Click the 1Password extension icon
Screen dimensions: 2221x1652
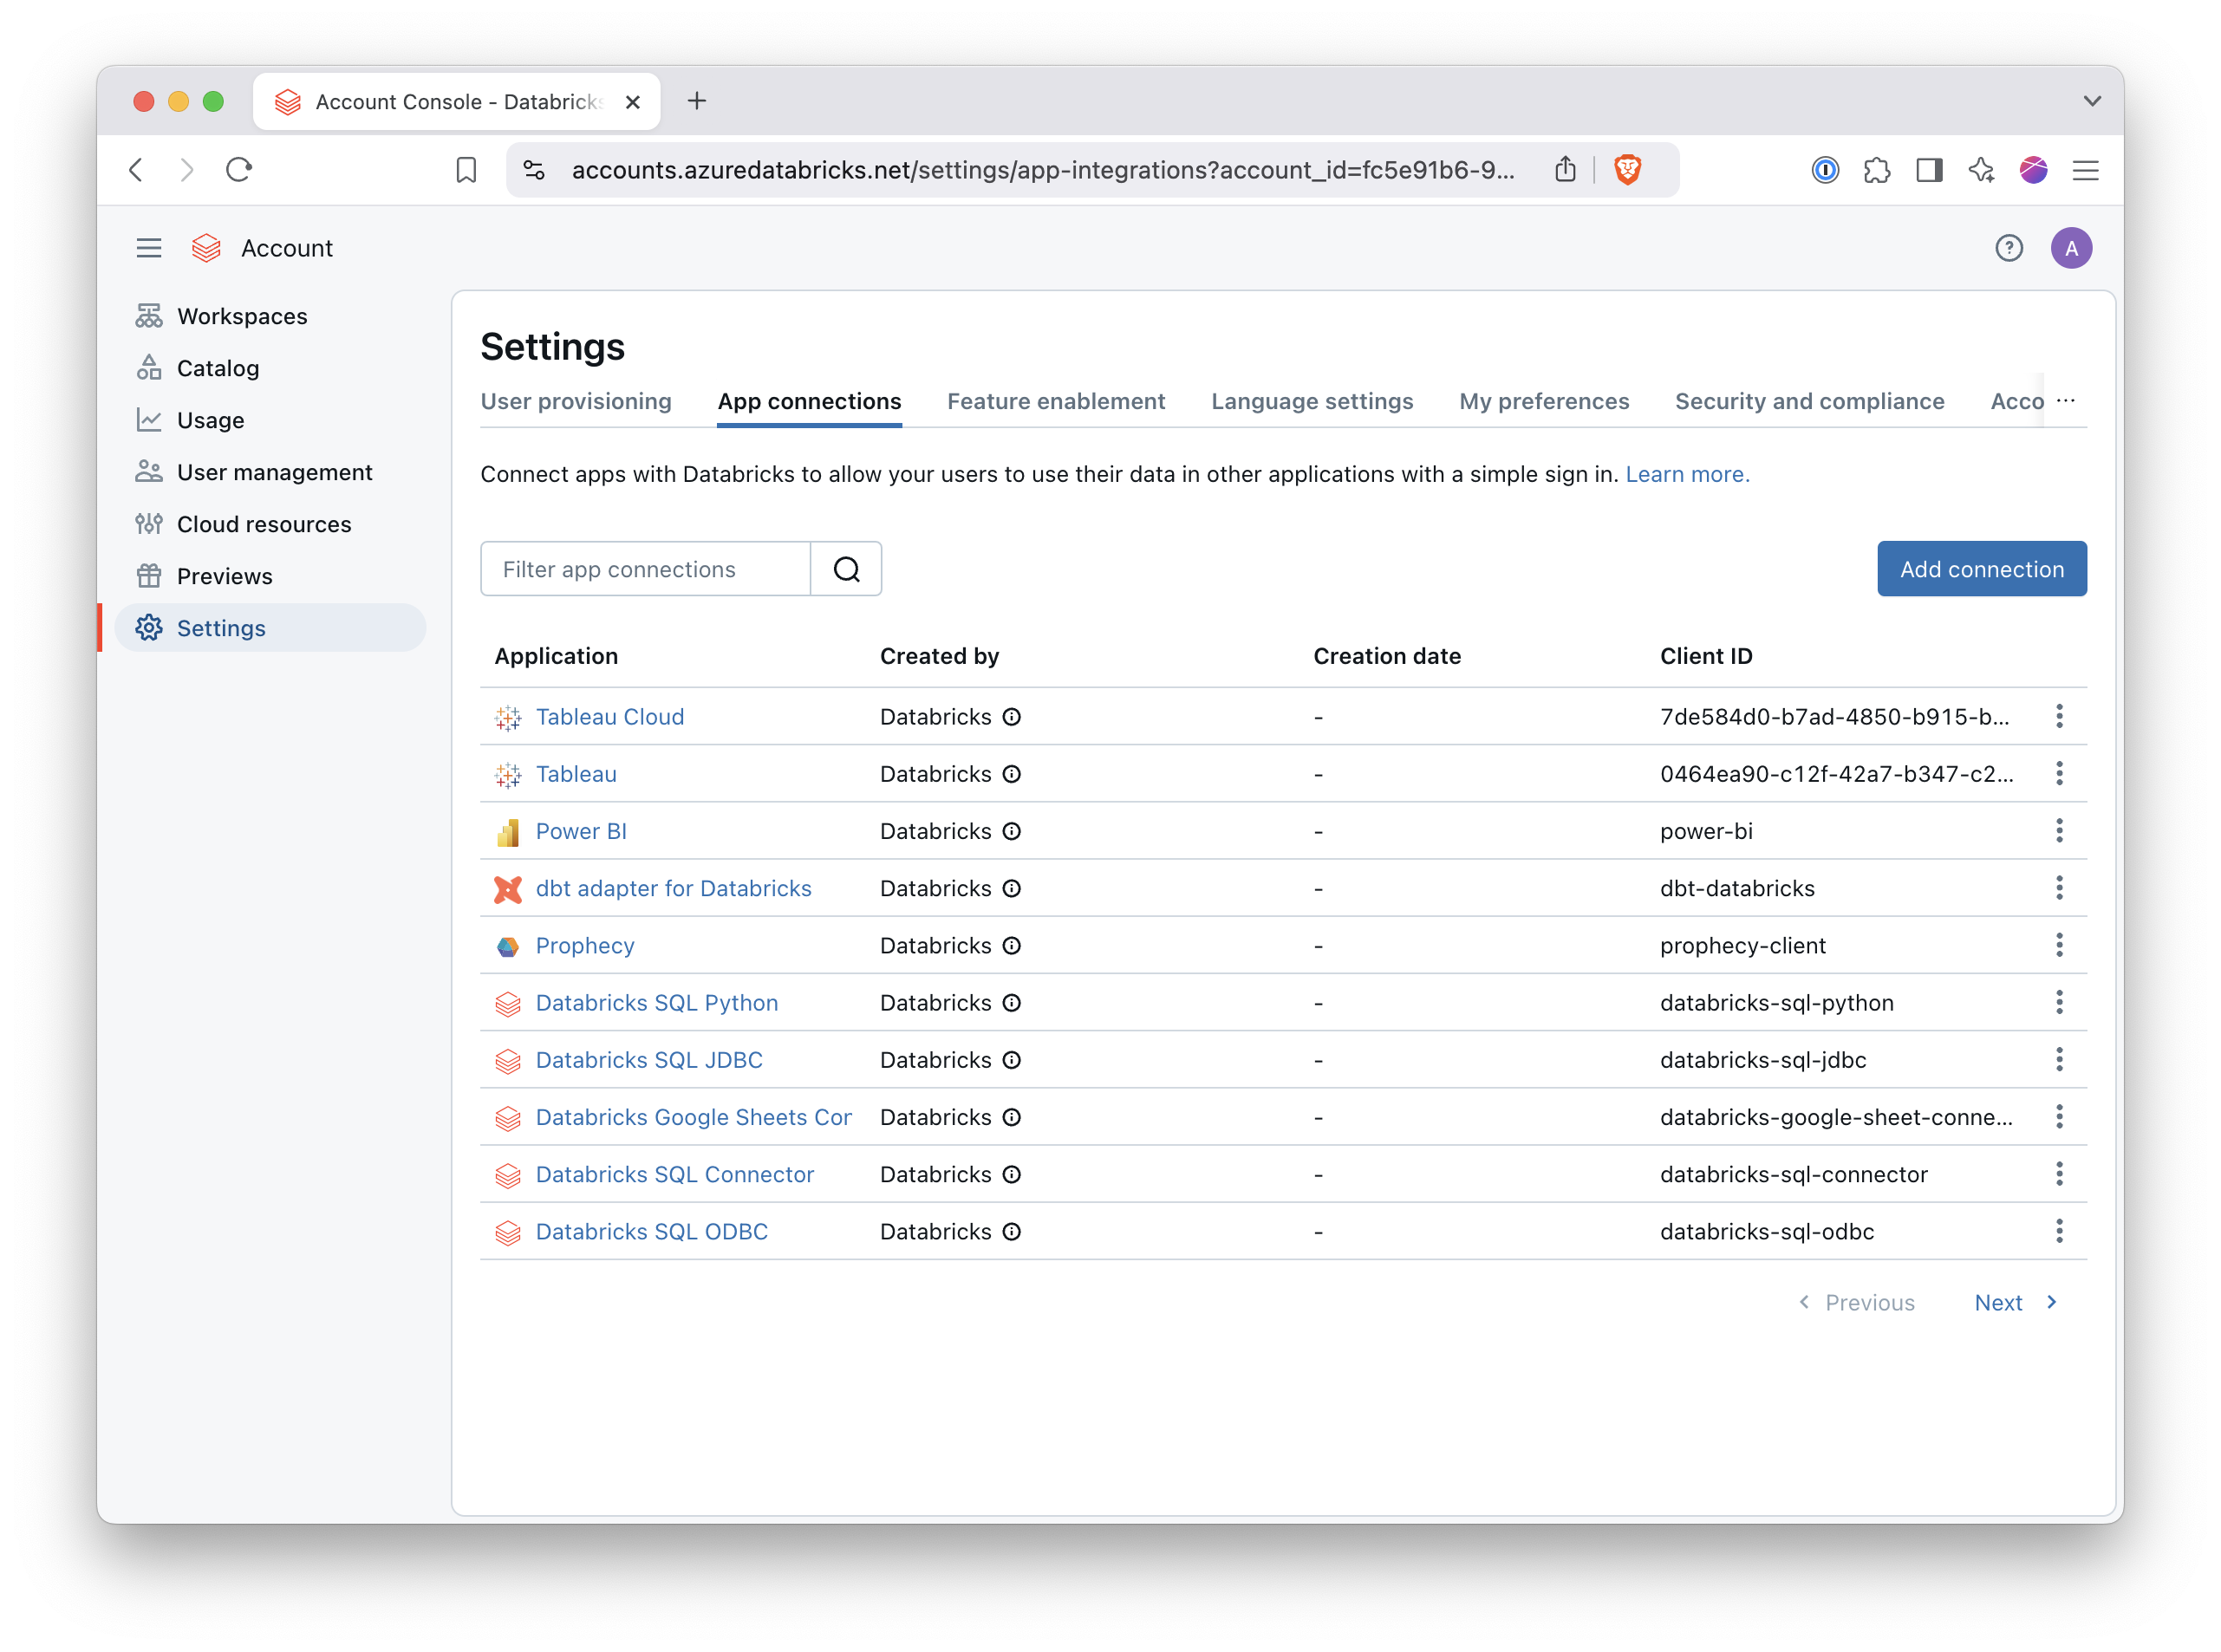(x=1825, y=170)
